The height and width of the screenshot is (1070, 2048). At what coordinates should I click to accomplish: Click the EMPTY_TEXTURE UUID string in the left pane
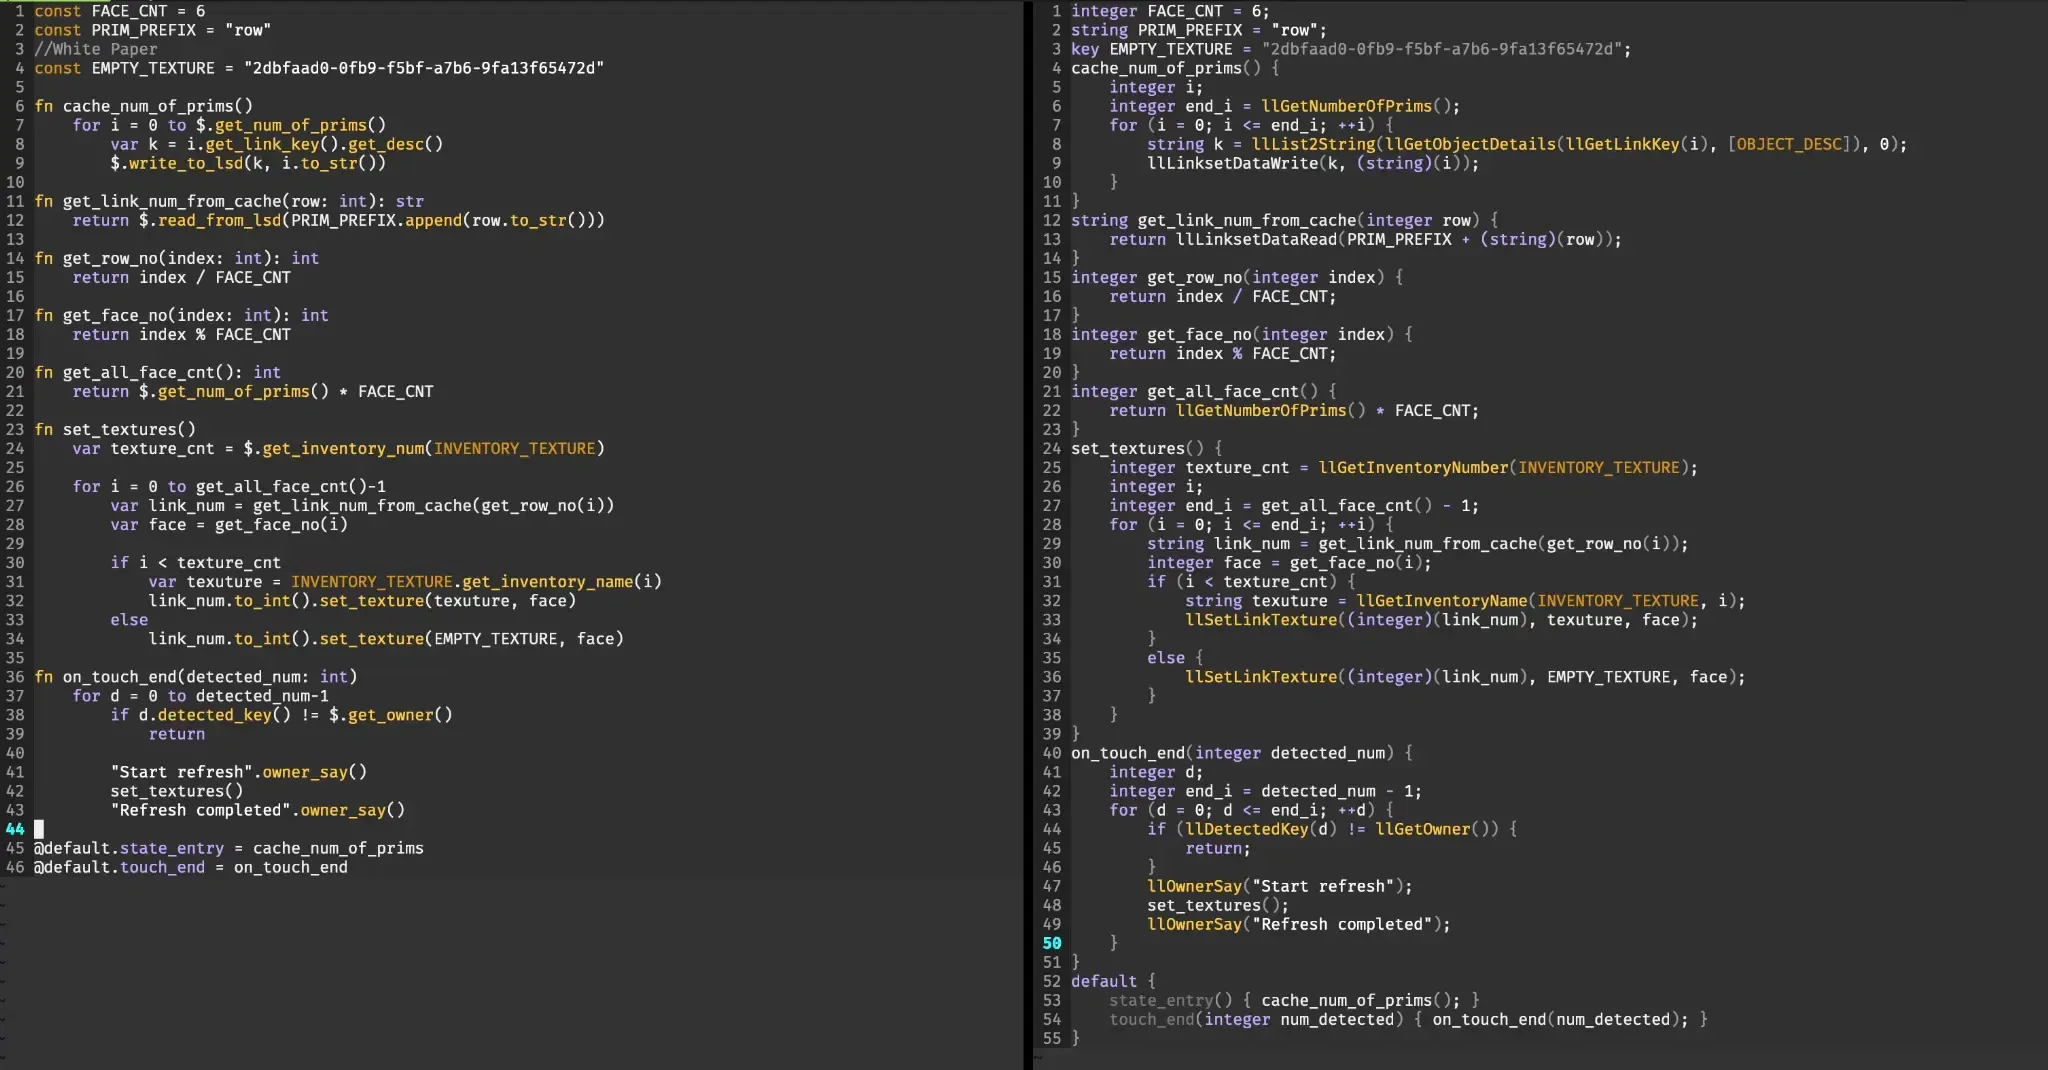pyautogui.click(x=424, y=68)
